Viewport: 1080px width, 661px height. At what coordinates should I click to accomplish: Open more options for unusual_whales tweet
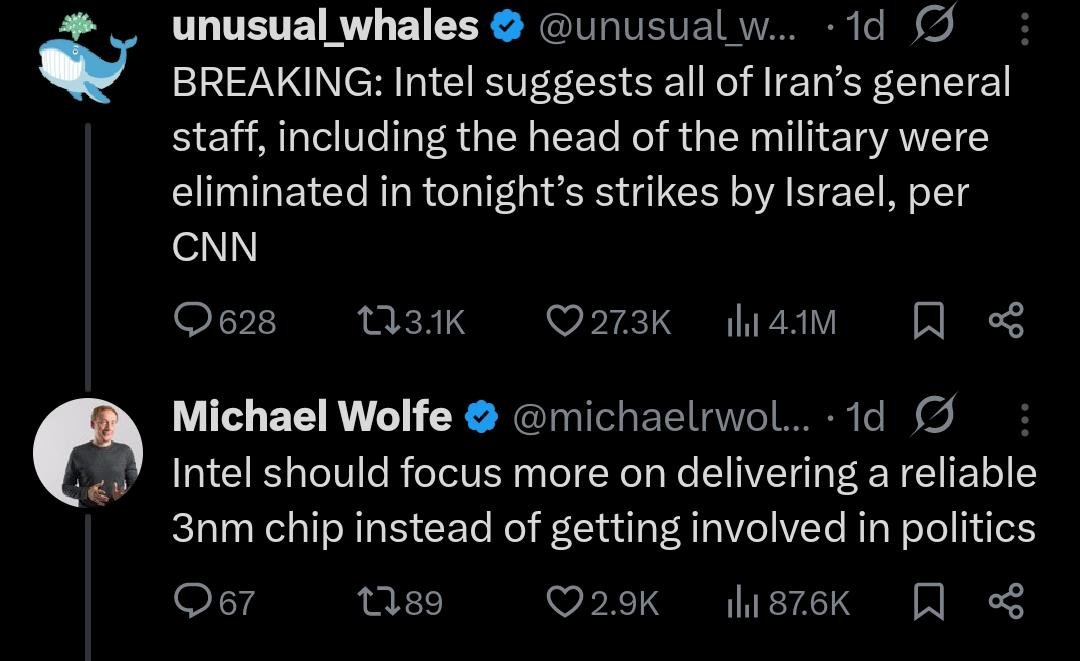(1024, 30)
